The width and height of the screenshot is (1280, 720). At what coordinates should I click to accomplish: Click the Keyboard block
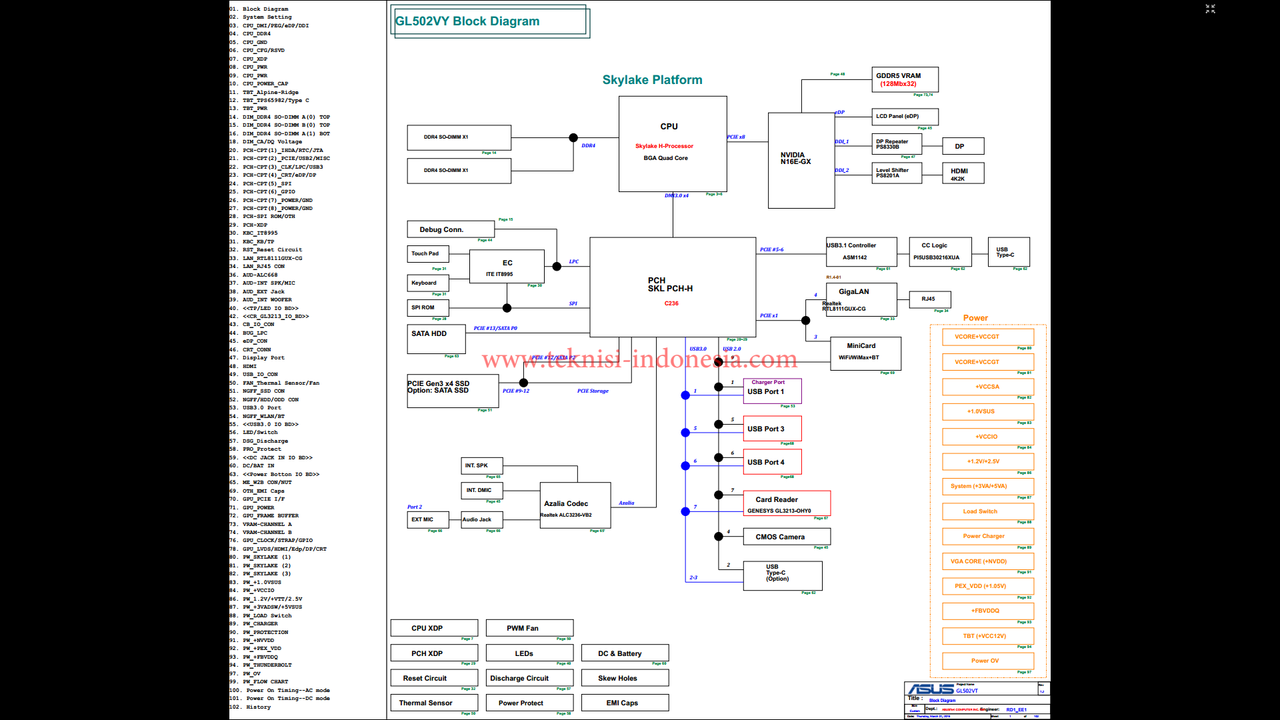click(x=430, y=283)
